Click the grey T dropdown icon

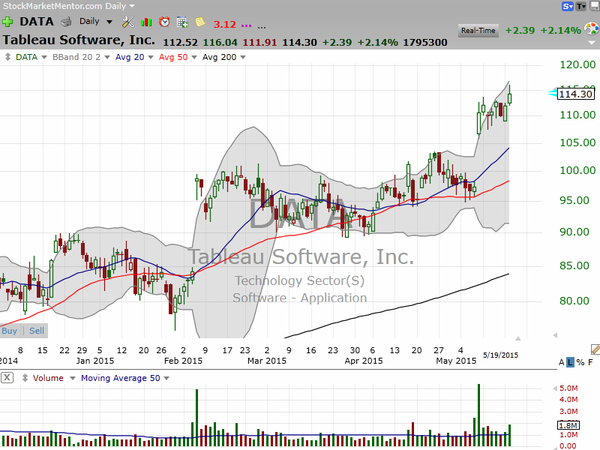(581, 6)
